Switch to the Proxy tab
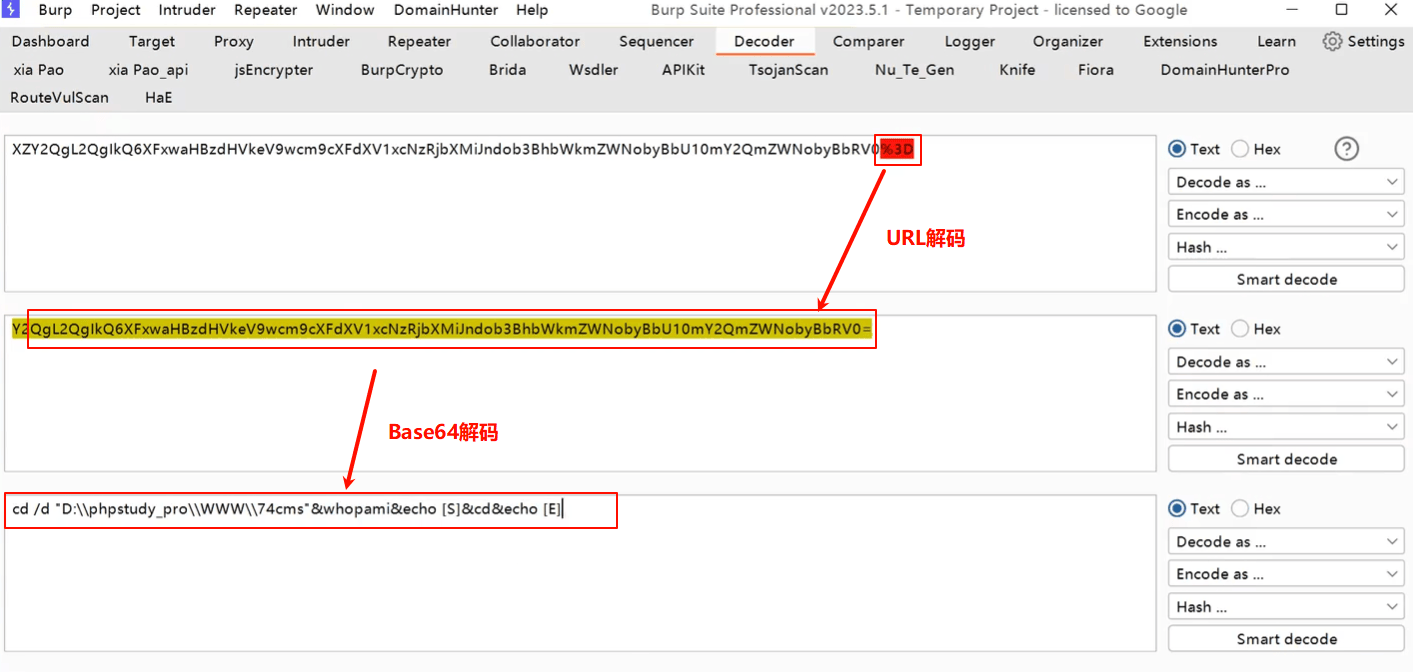Image resolution: width=1413 pixels, height=672 pixels. click(x=236, y=42)
